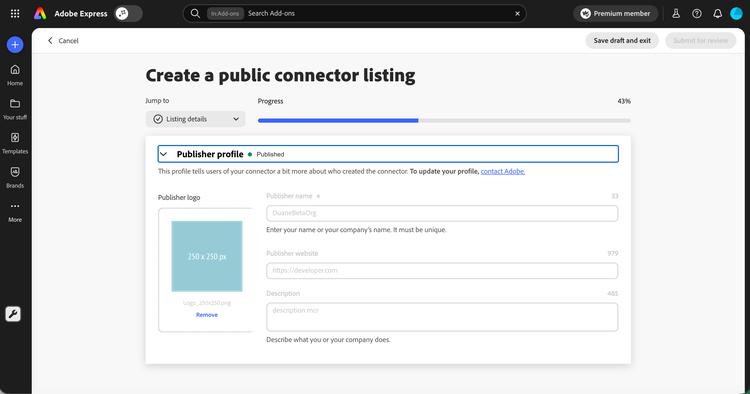Screen dimensions: 750x394
Task: Click the Create a public connector listing heading
Action: (x=280, y=76)
